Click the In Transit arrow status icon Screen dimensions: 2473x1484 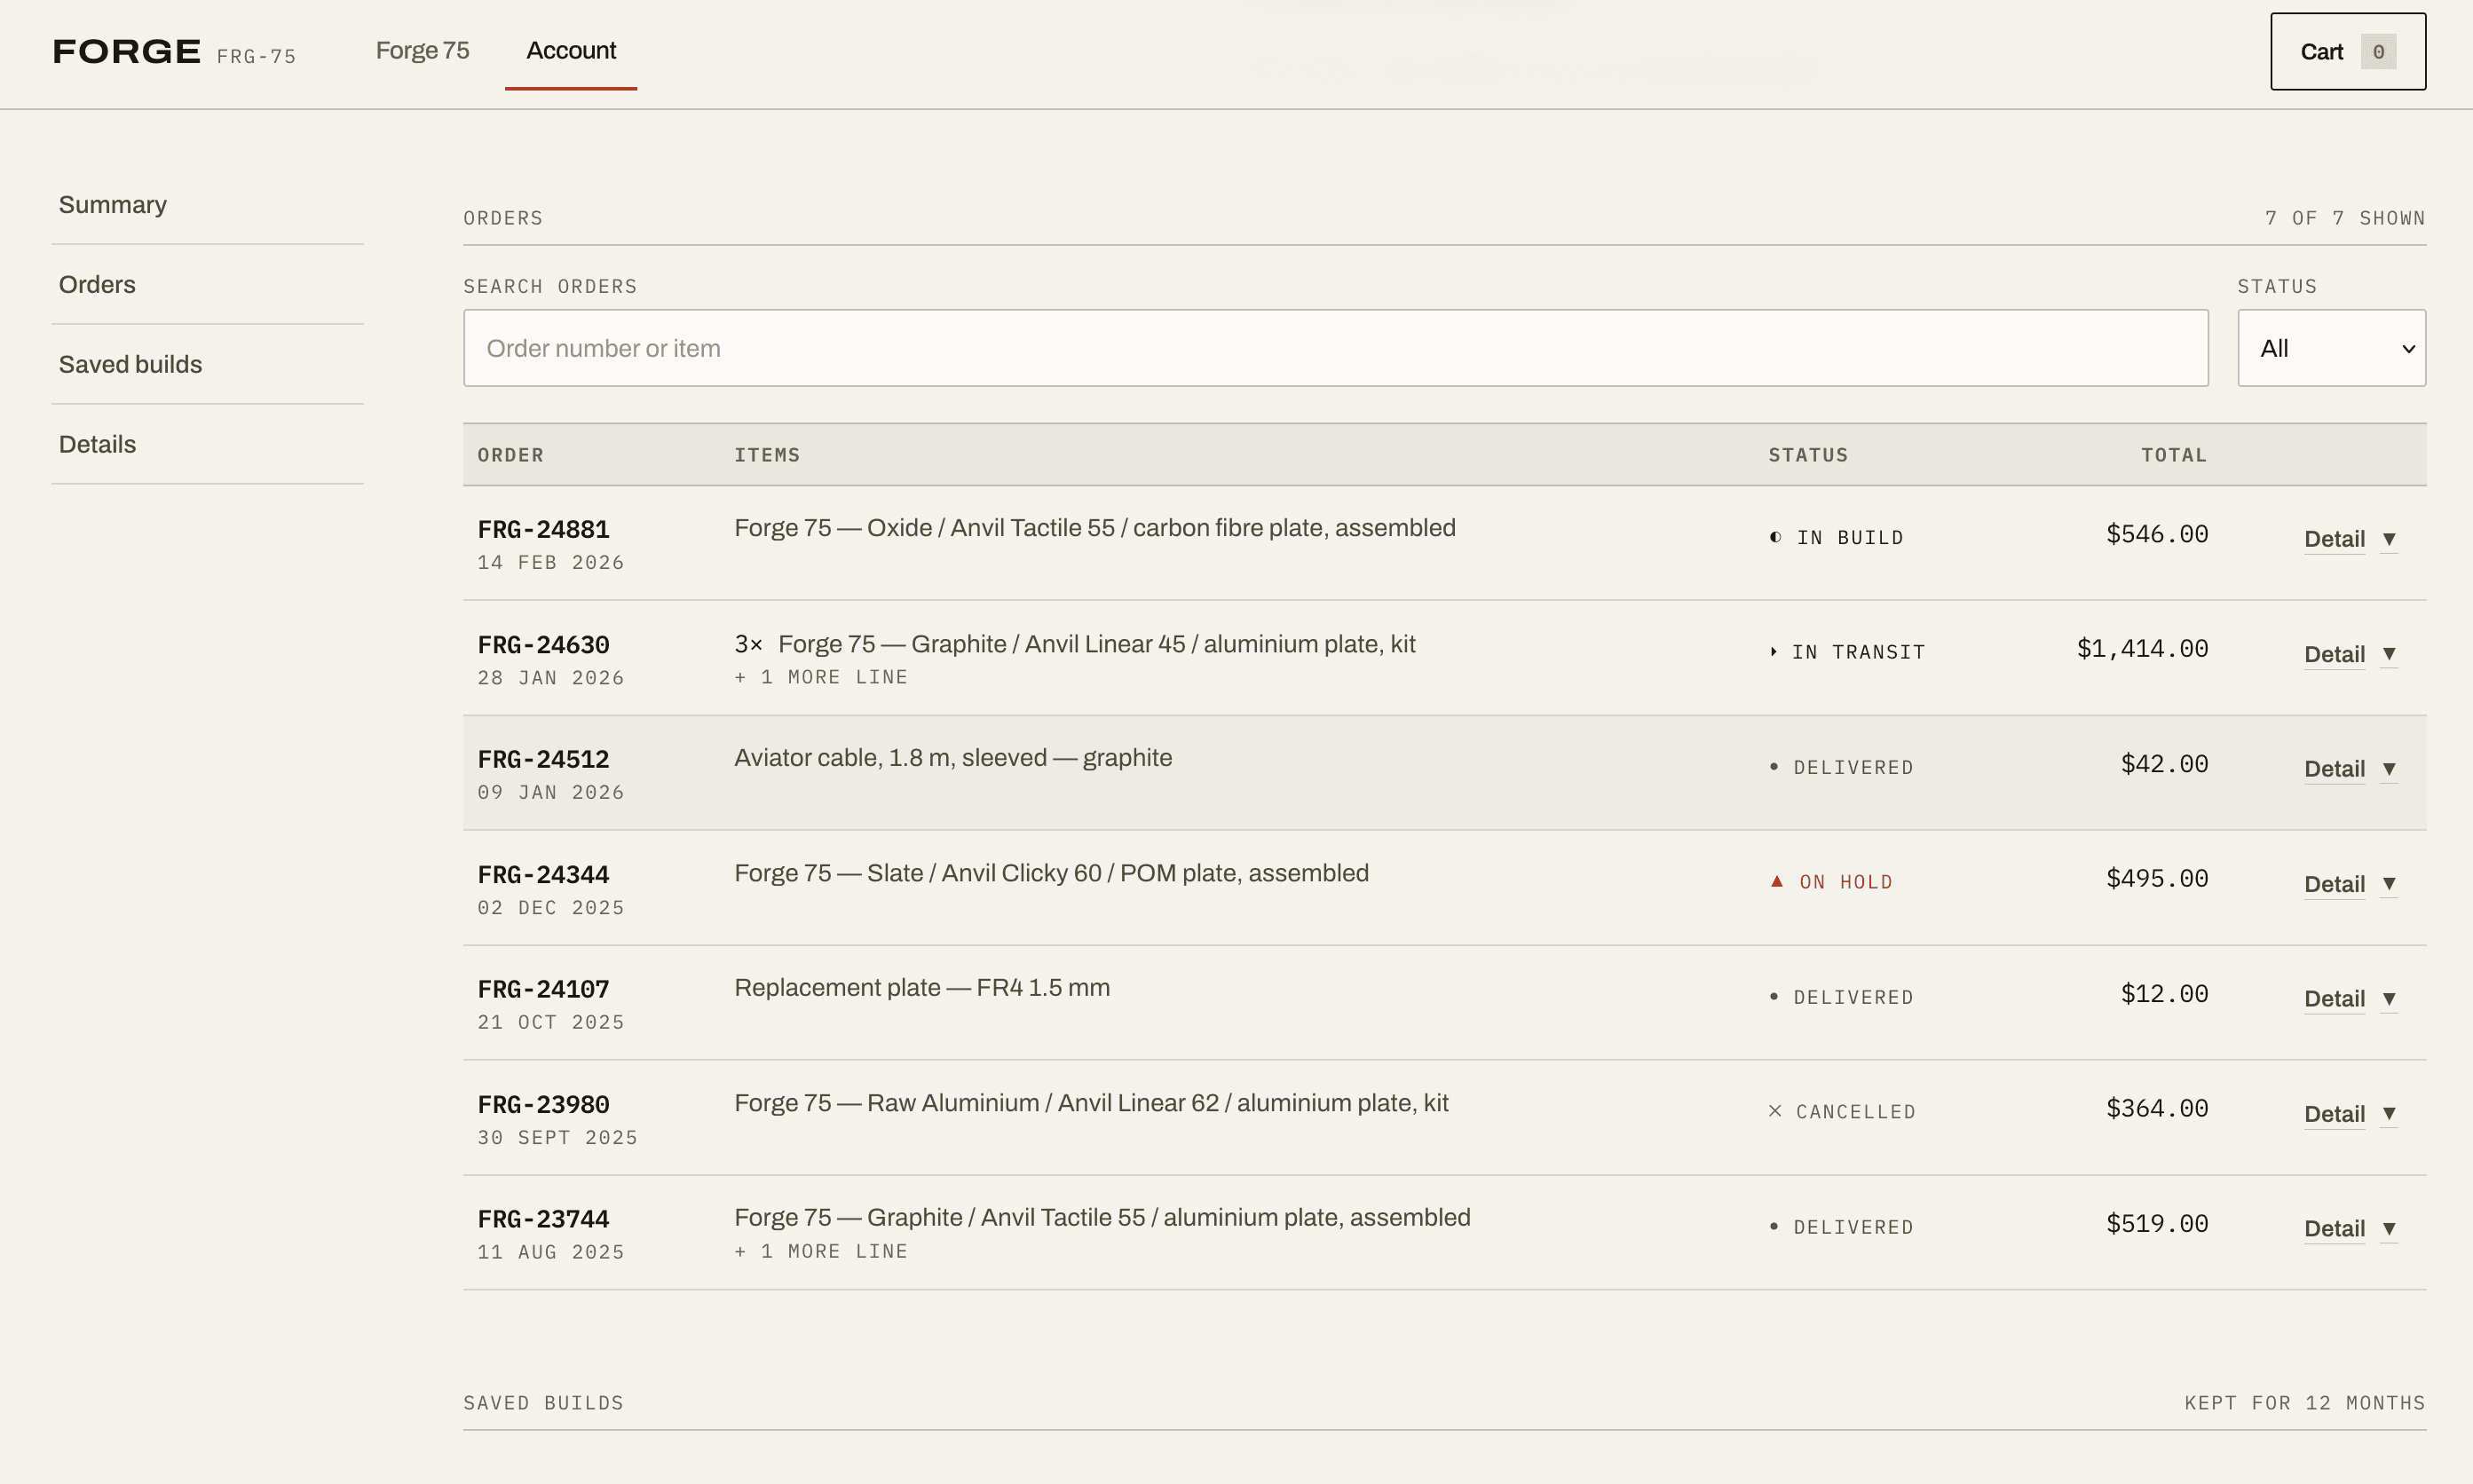(x=1773, y=652)
